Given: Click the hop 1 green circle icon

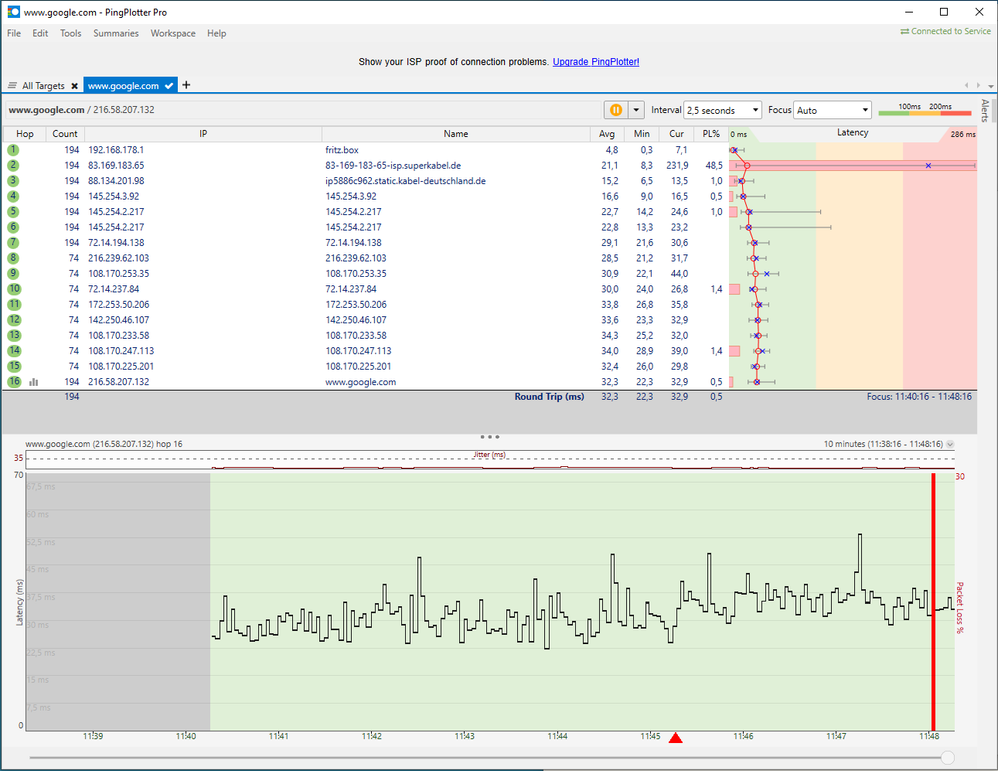Looking at the screenshot, I should tap(14, 150).
